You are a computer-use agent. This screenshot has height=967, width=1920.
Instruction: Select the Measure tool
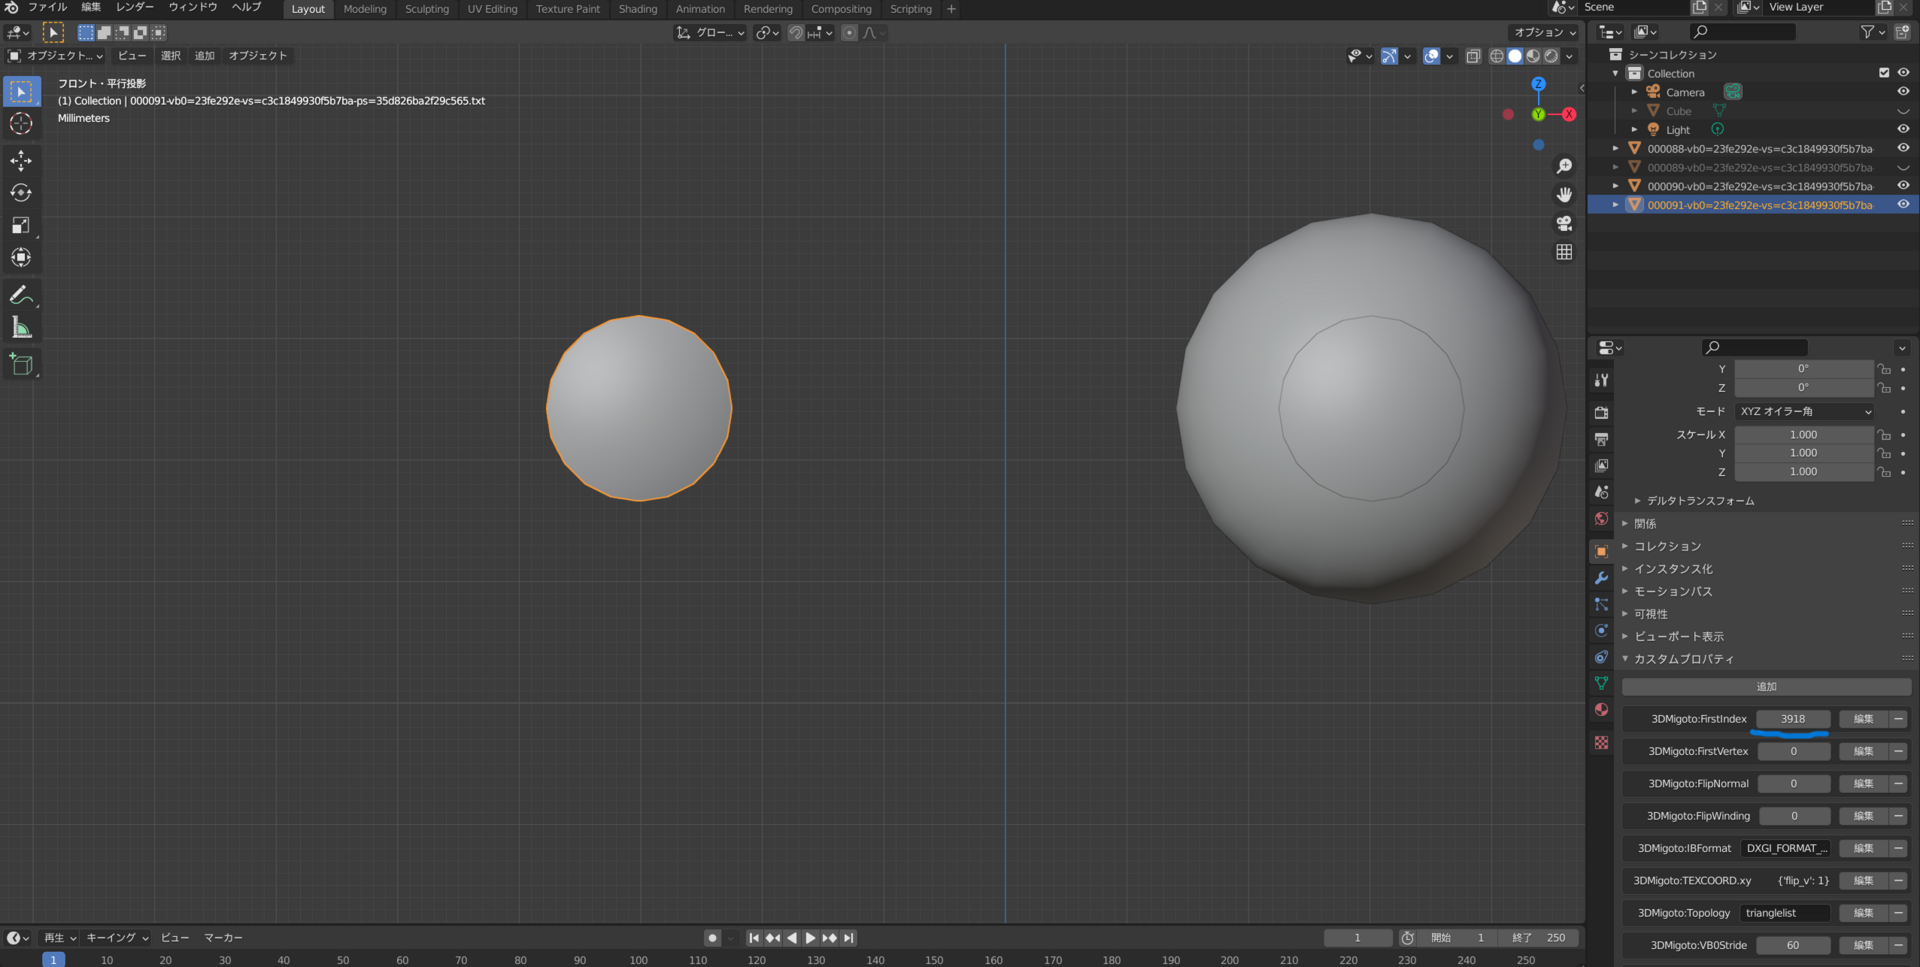tap(21, 328)
